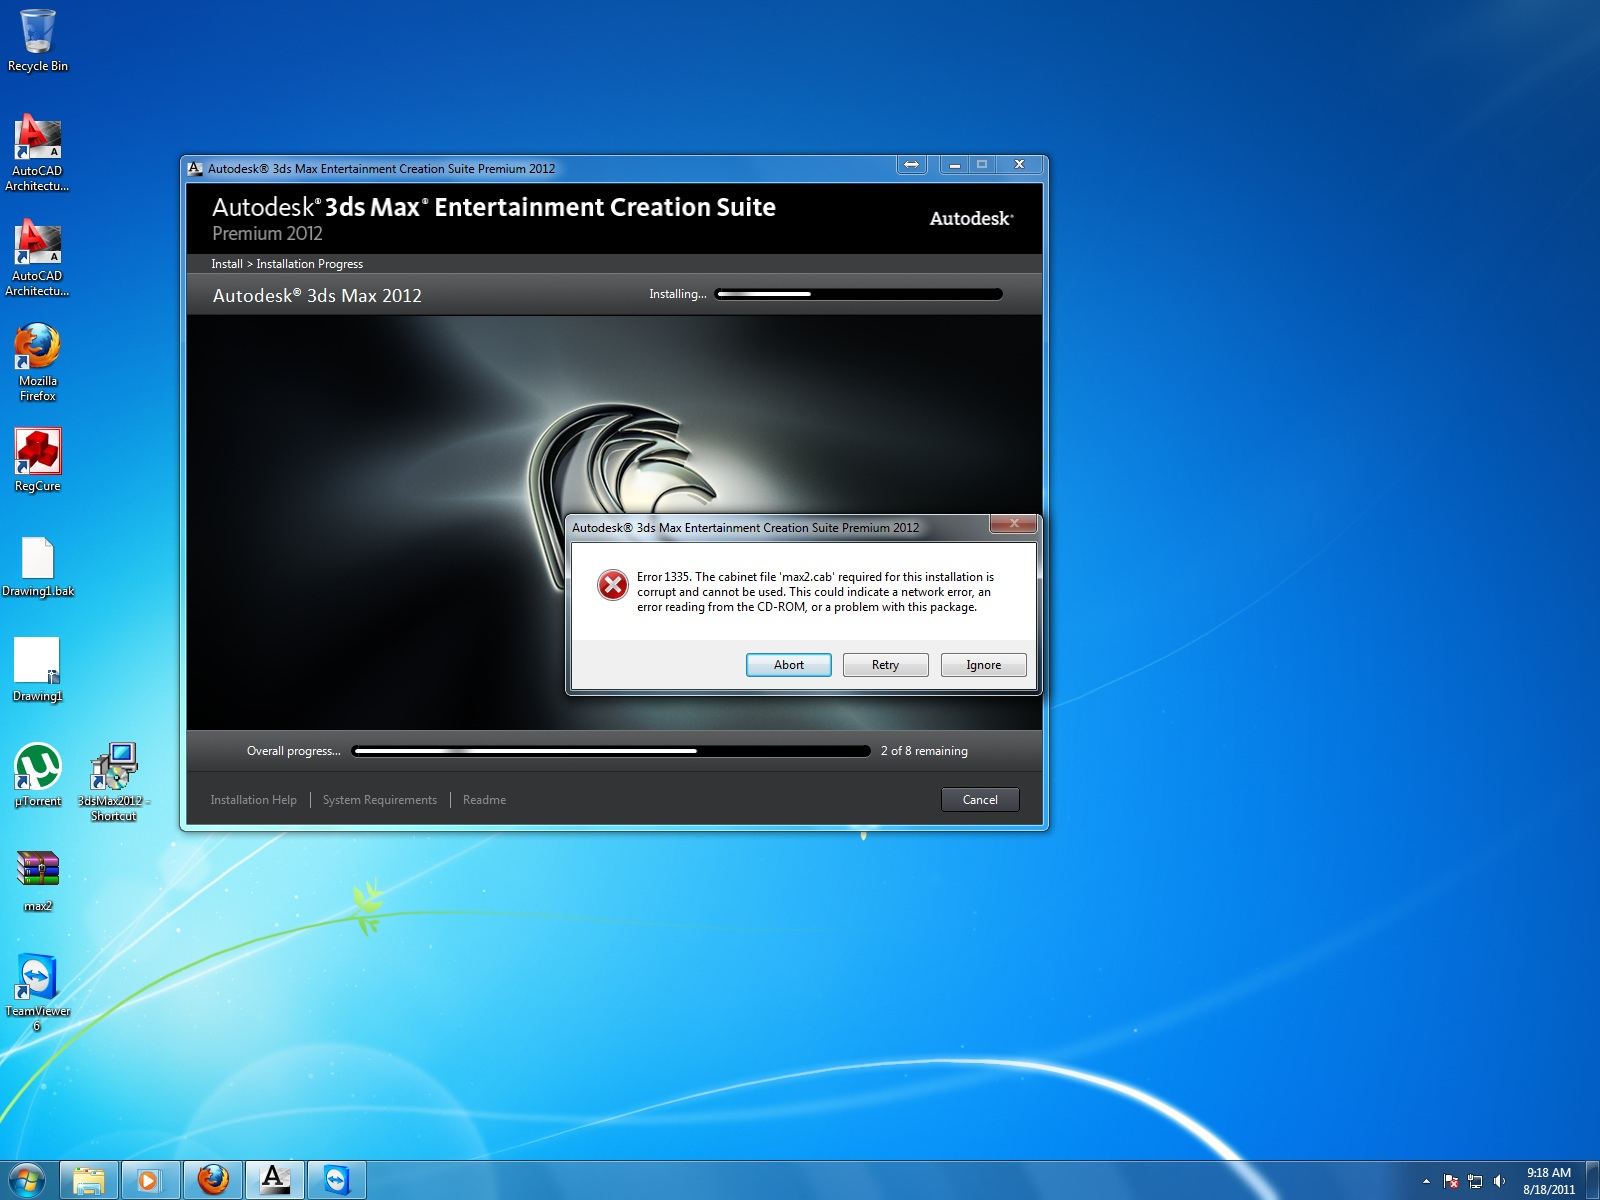The width and height of the screenshot is (1600, 1200).
Task: Open the Installation Help link
Action: (x=254, y=800)
